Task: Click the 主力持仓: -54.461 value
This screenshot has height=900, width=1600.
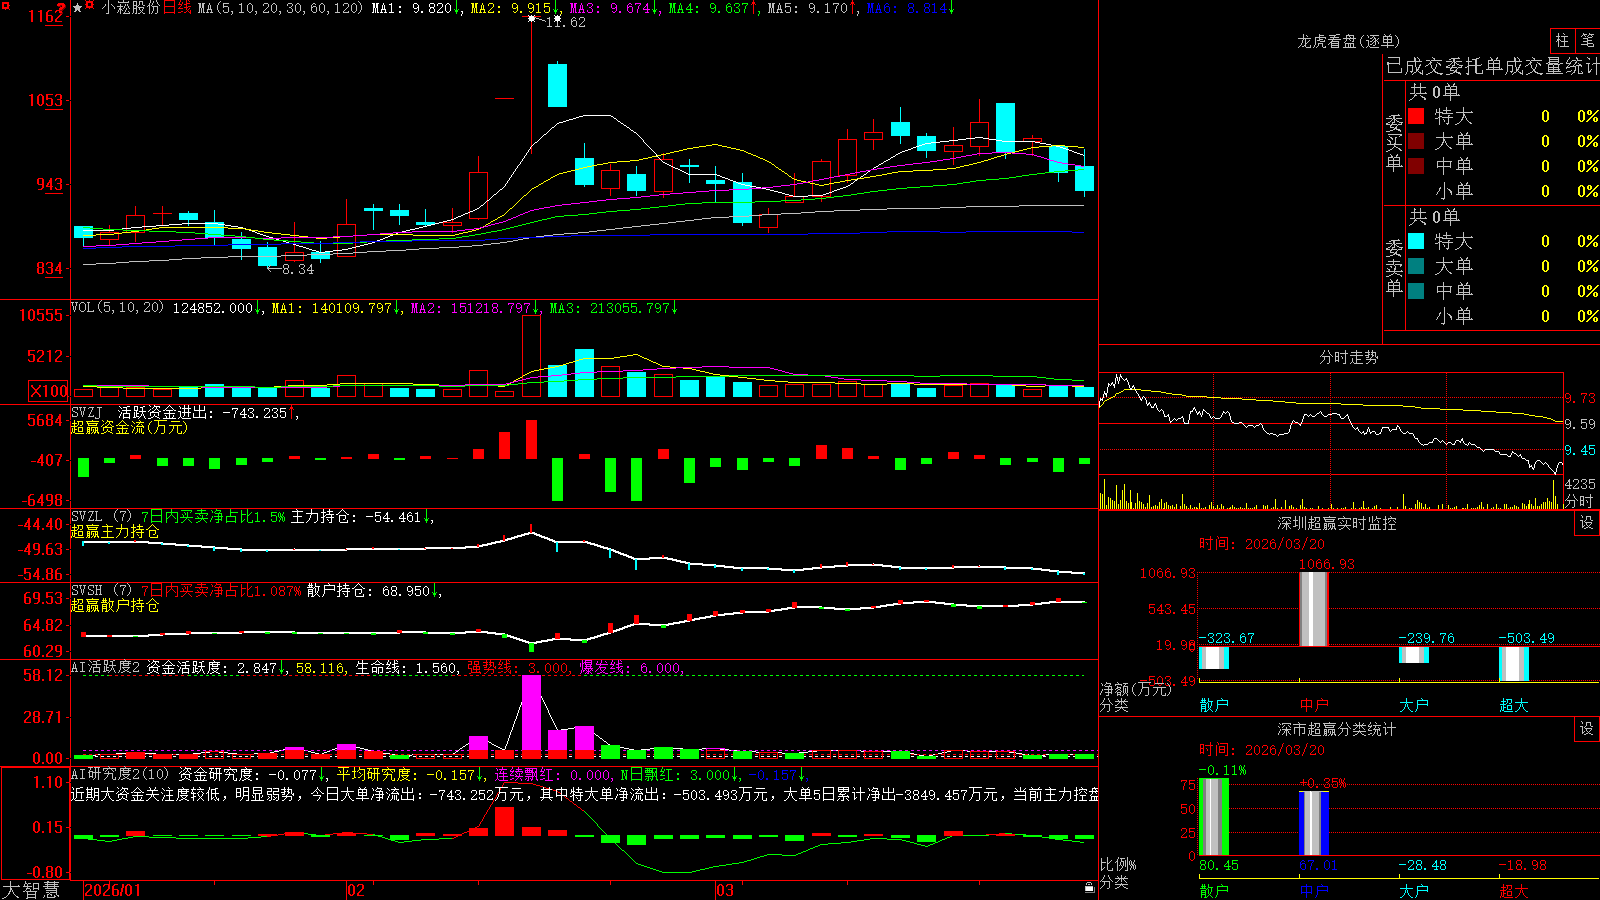Action: (361, 517)
